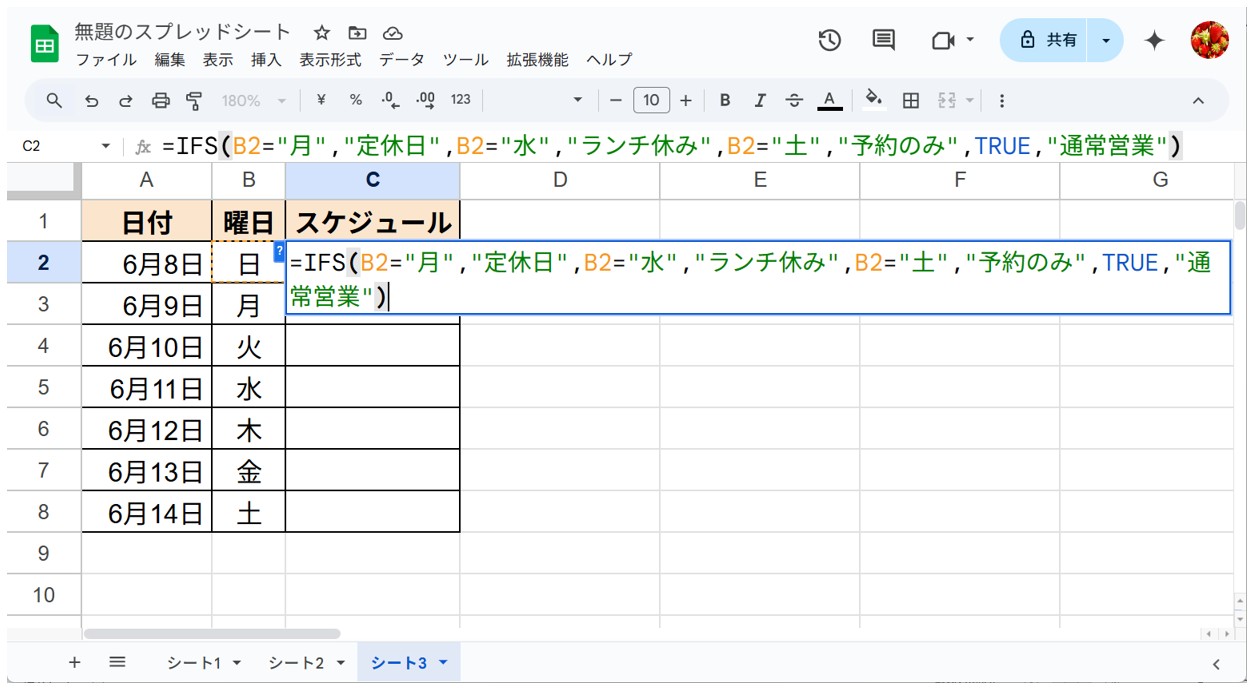Open merge cells dropdown arrow
Viewport: 1254px width, 689px height.
coord(970,100)
